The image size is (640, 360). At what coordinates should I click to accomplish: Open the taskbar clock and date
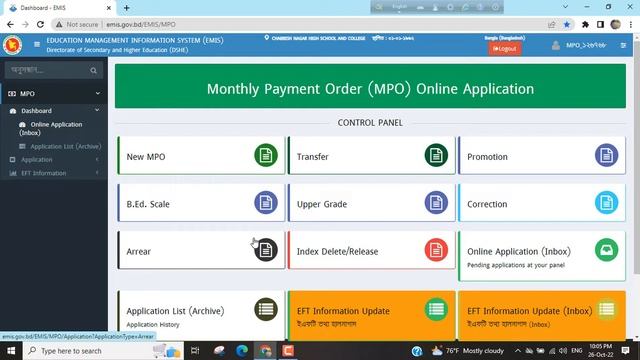tap(601, 350)
